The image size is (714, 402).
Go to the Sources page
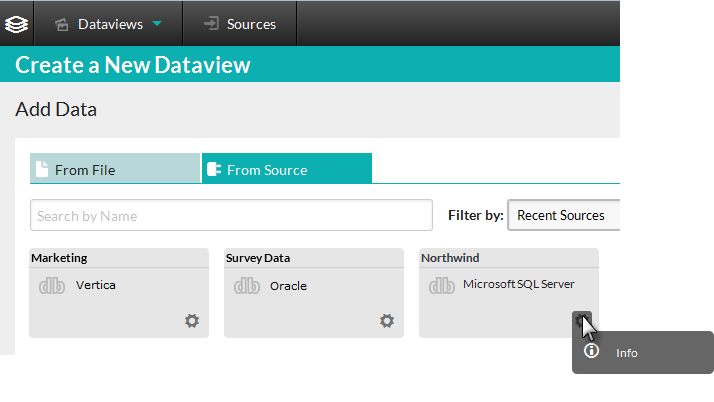pyautogui.click(x=240, y=24)
